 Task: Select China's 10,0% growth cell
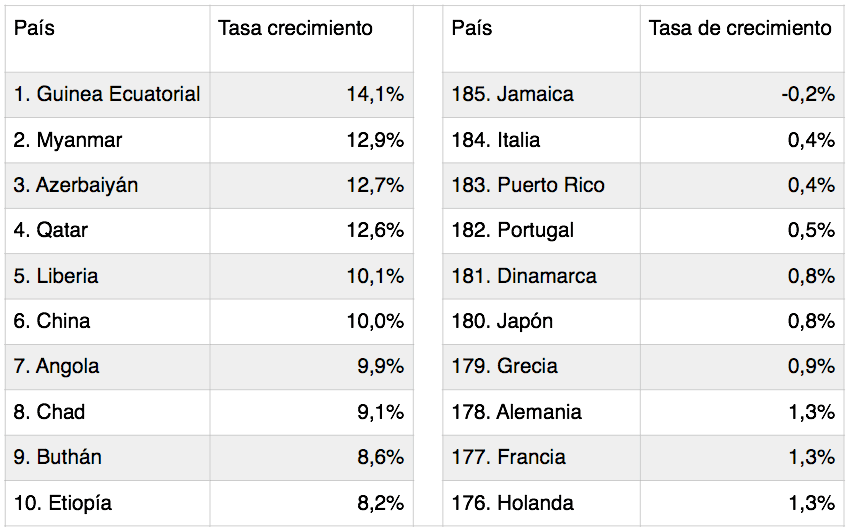pyautogui.click(x=312, y=321)
